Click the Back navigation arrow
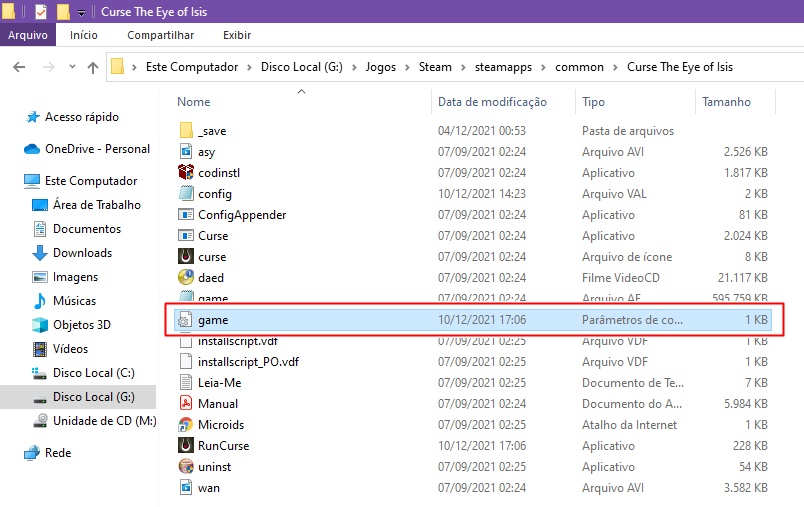This screenshot has height=507, width=804. click(19, 67)
